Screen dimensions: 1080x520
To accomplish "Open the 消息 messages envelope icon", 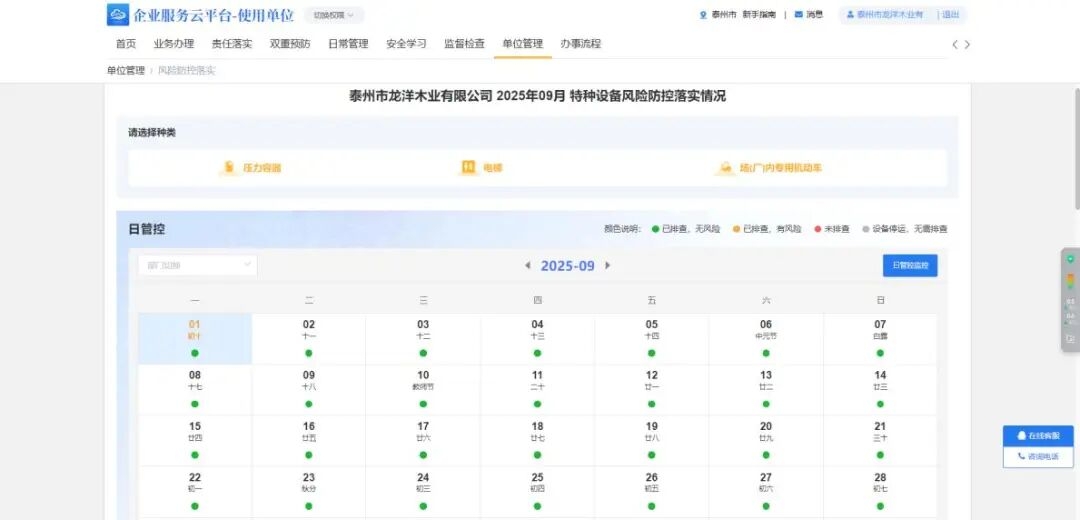I will coord(798,15).
